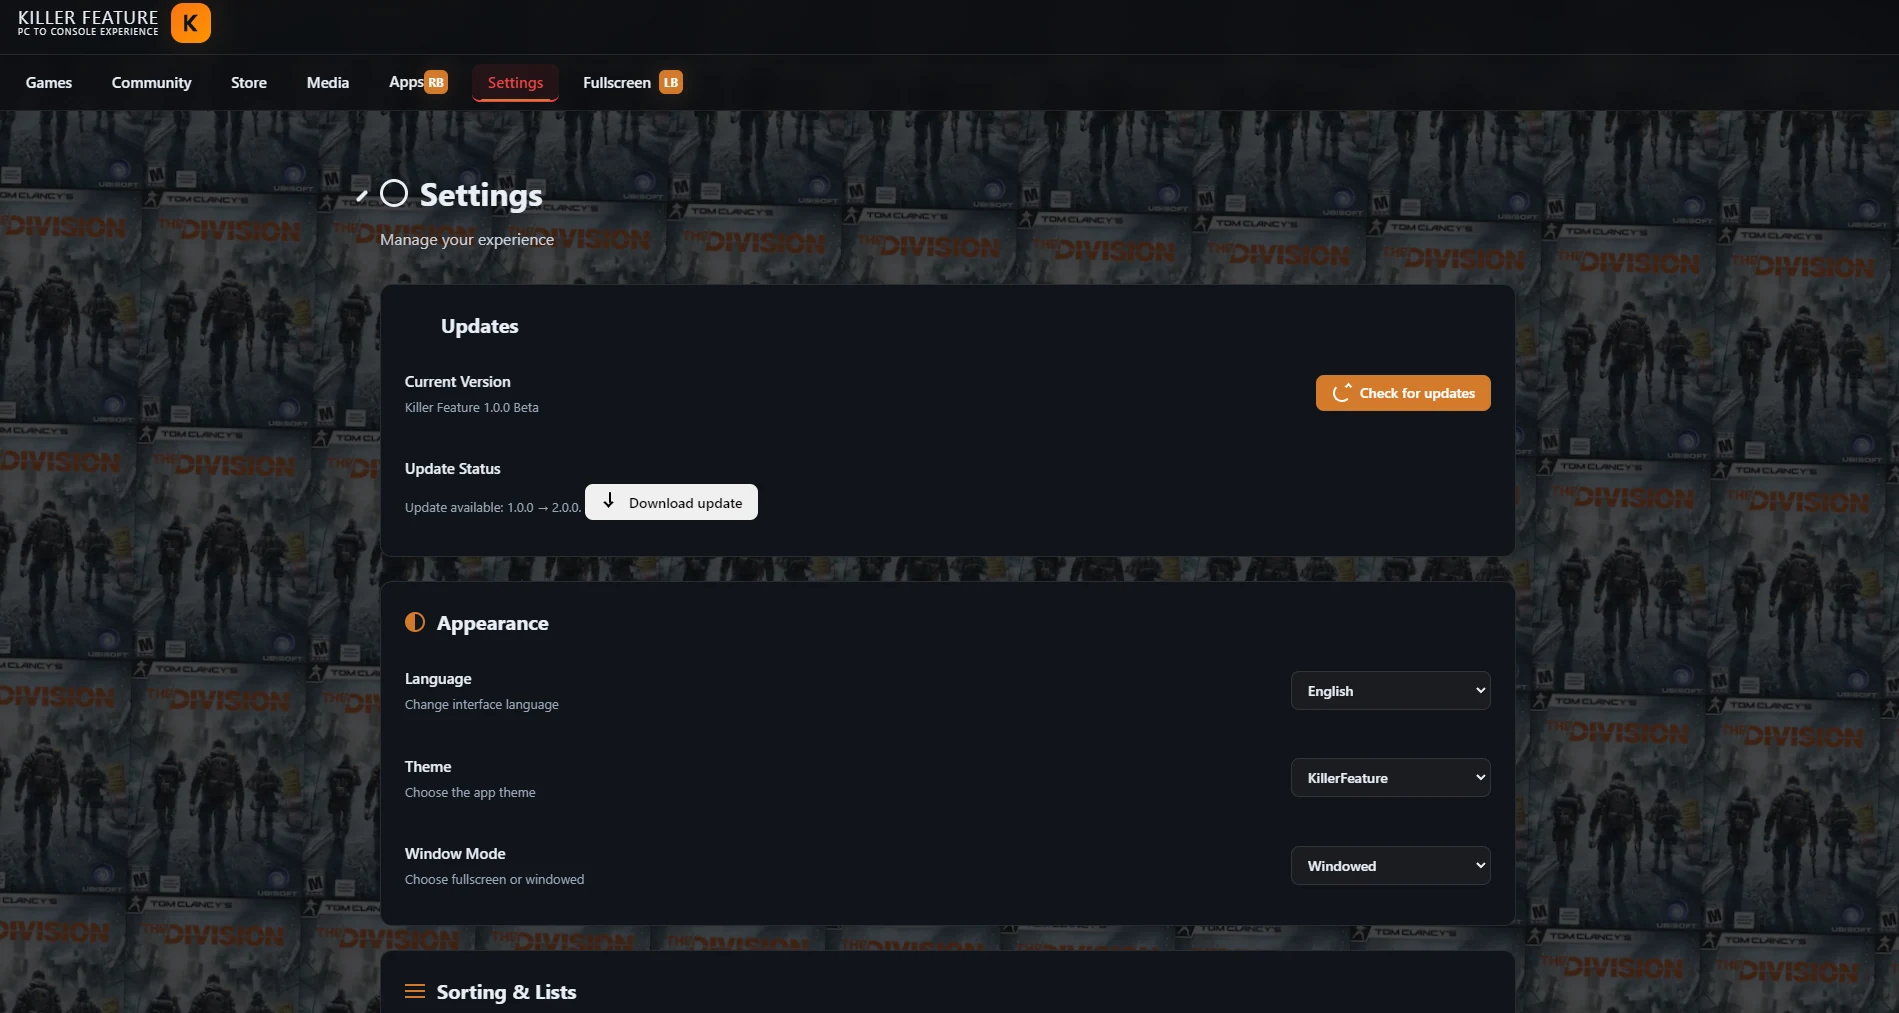Go to the Store tab
The image size is (1899, 1013).
click(249, 83)
